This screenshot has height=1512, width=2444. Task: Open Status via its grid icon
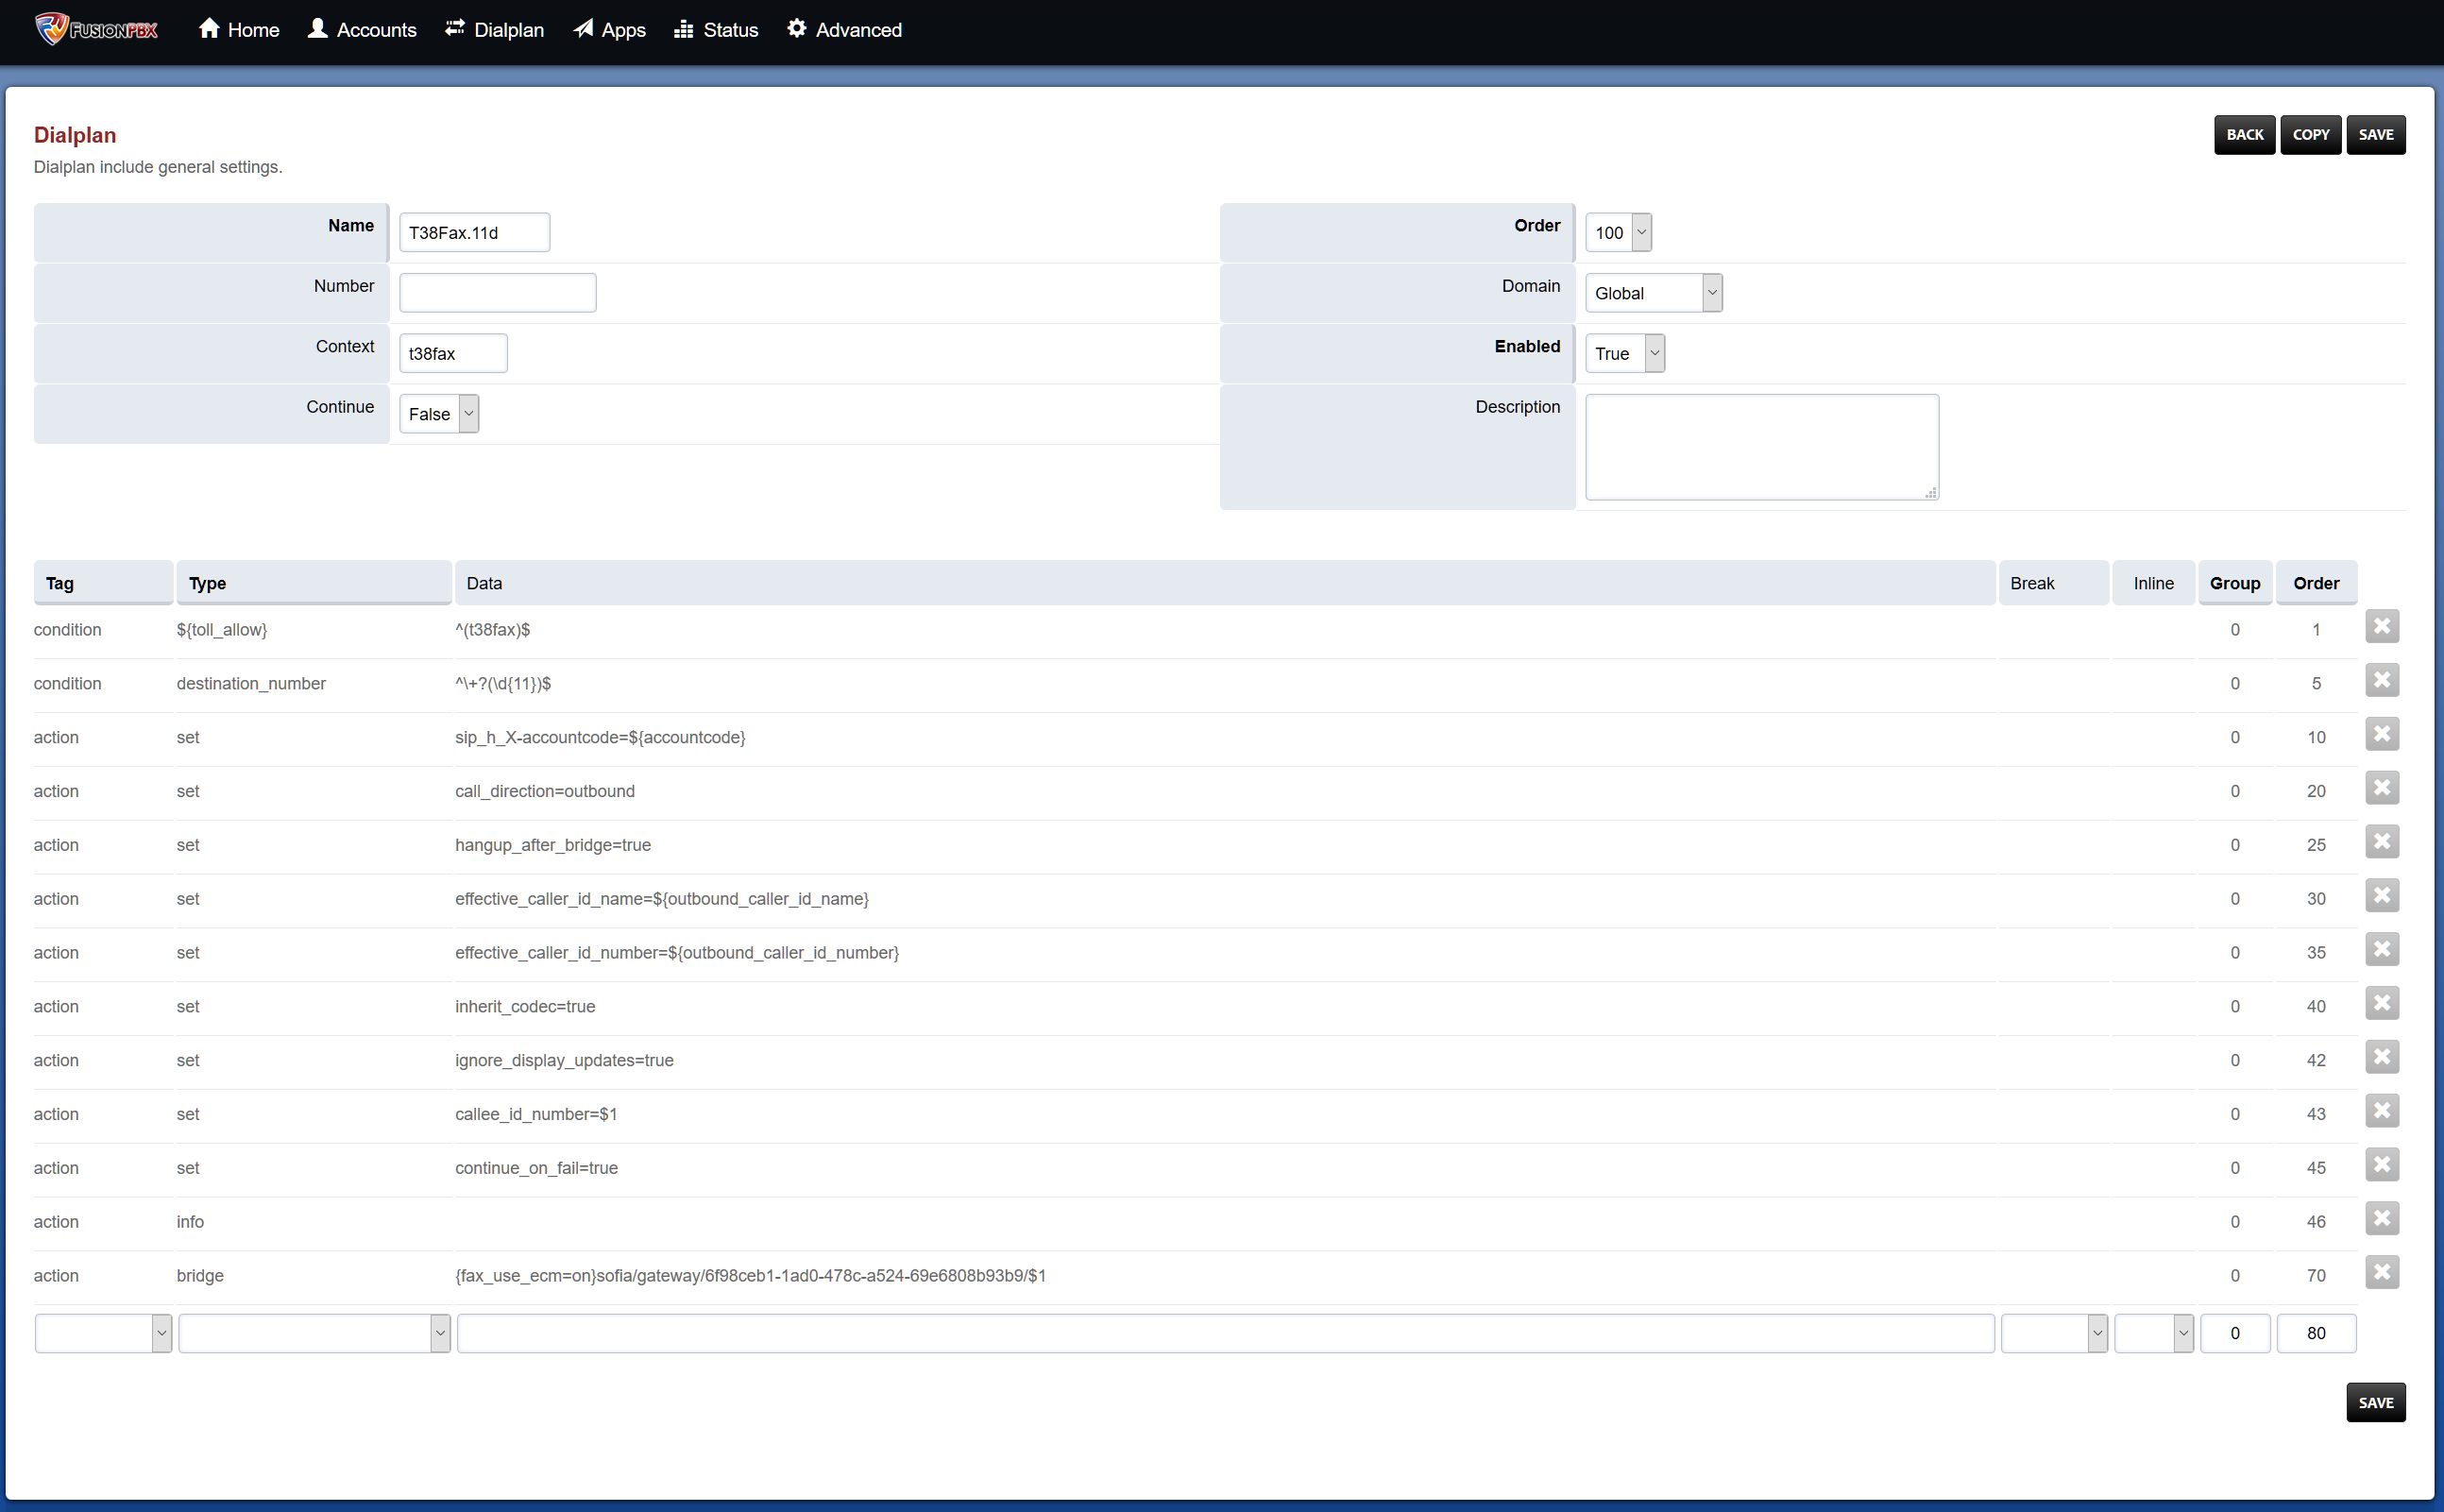tap(684, 29)
